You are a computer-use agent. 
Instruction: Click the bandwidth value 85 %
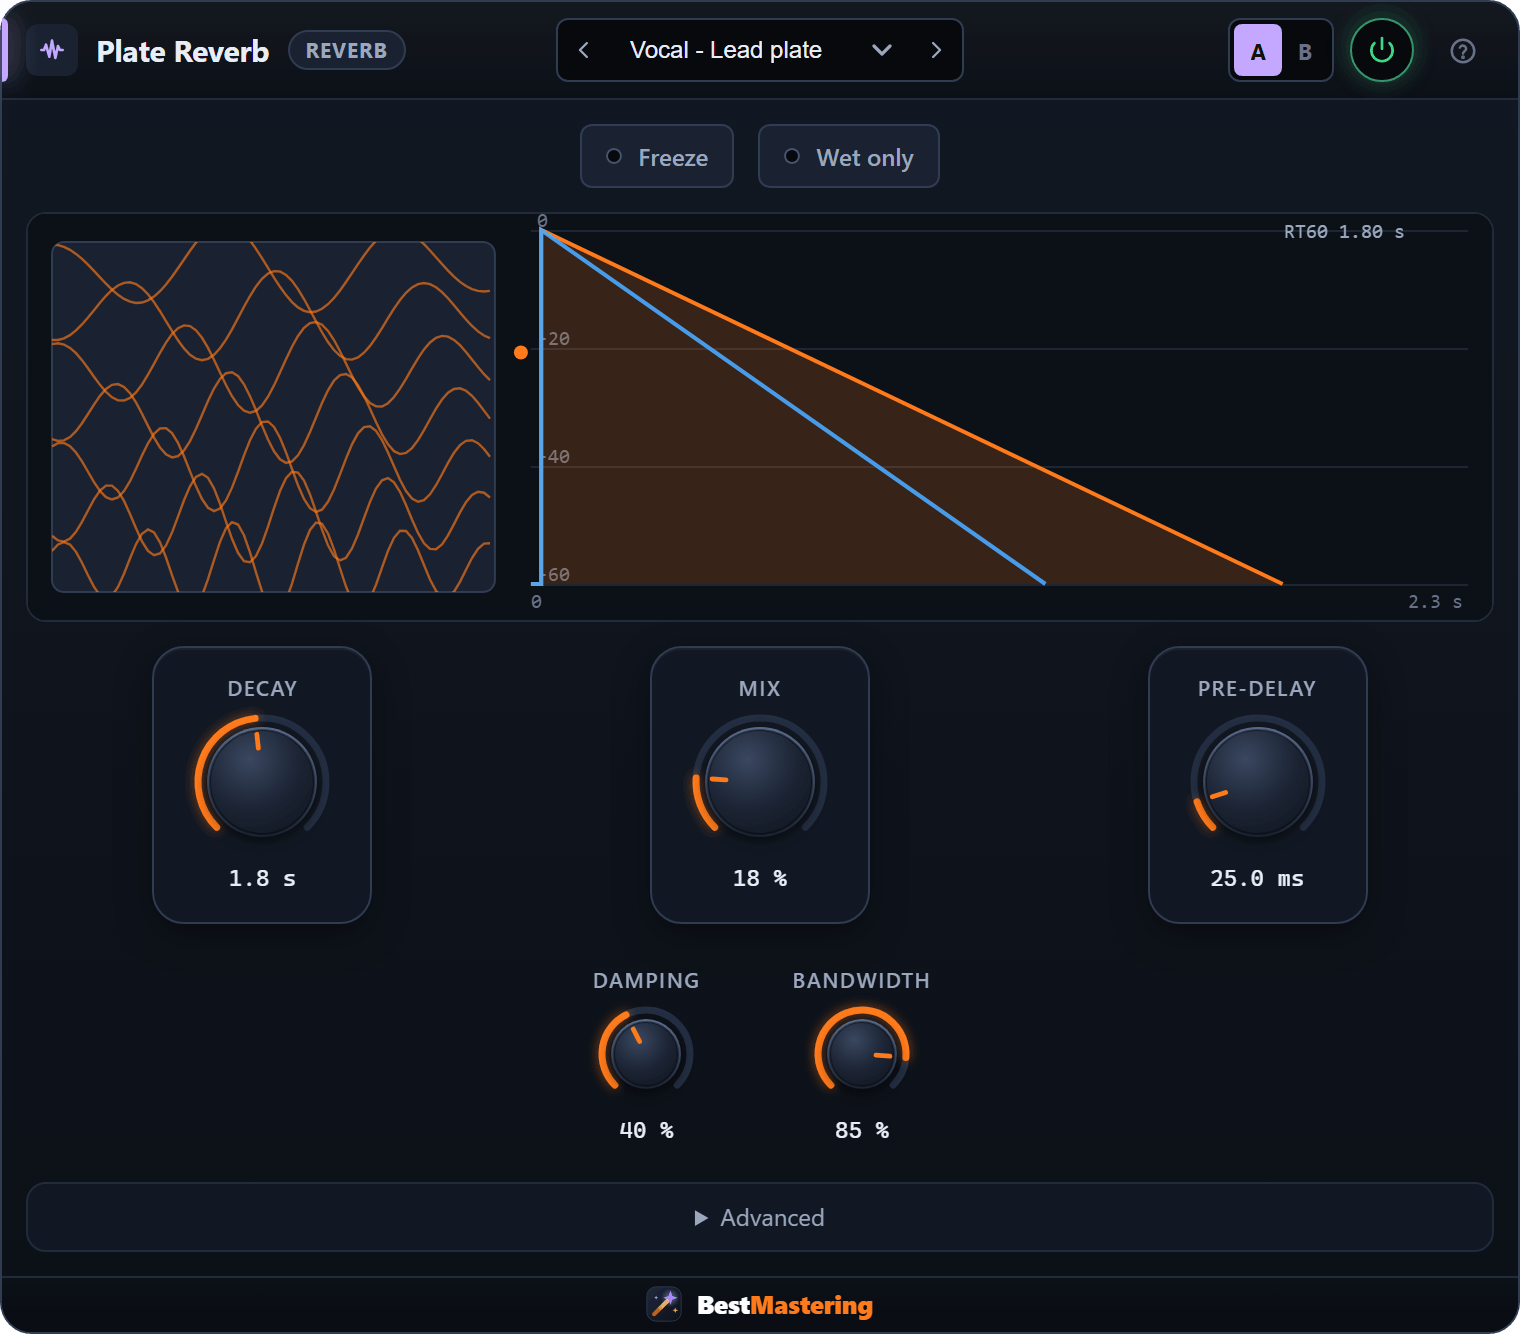861,1130
